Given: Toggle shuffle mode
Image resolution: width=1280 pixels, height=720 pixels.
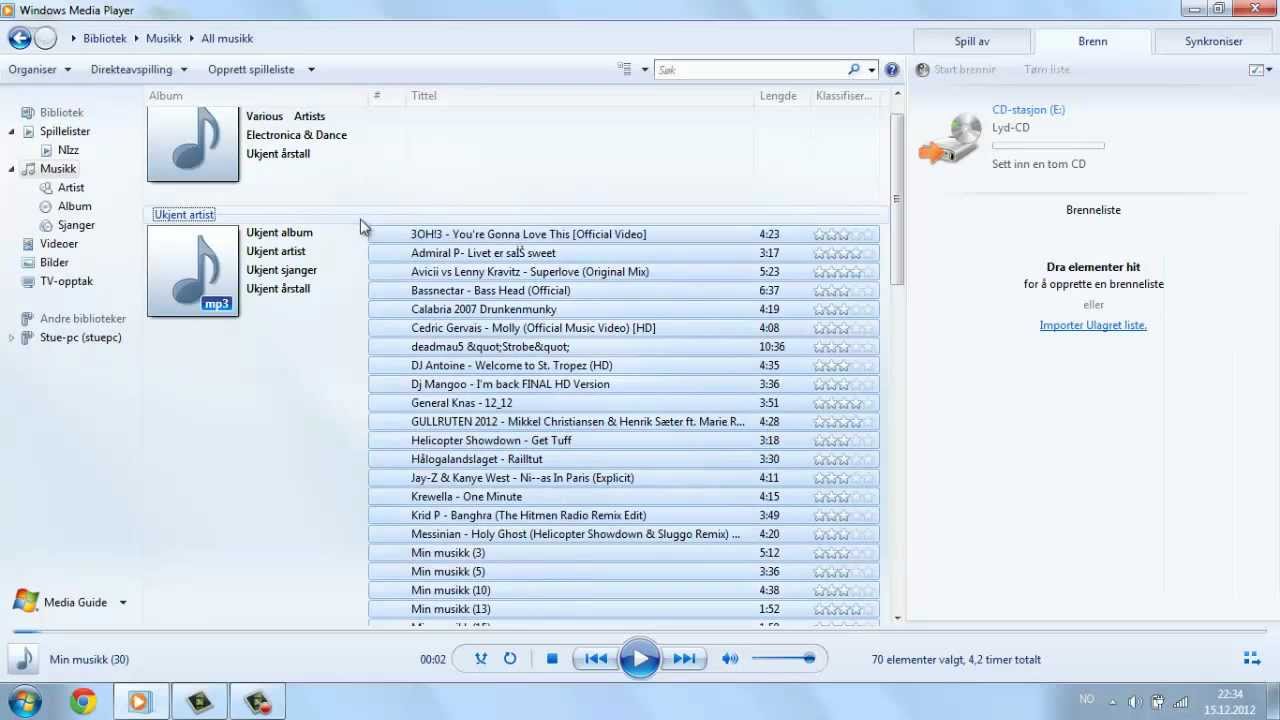Looking at the screenshot, I should pos(481,659).
